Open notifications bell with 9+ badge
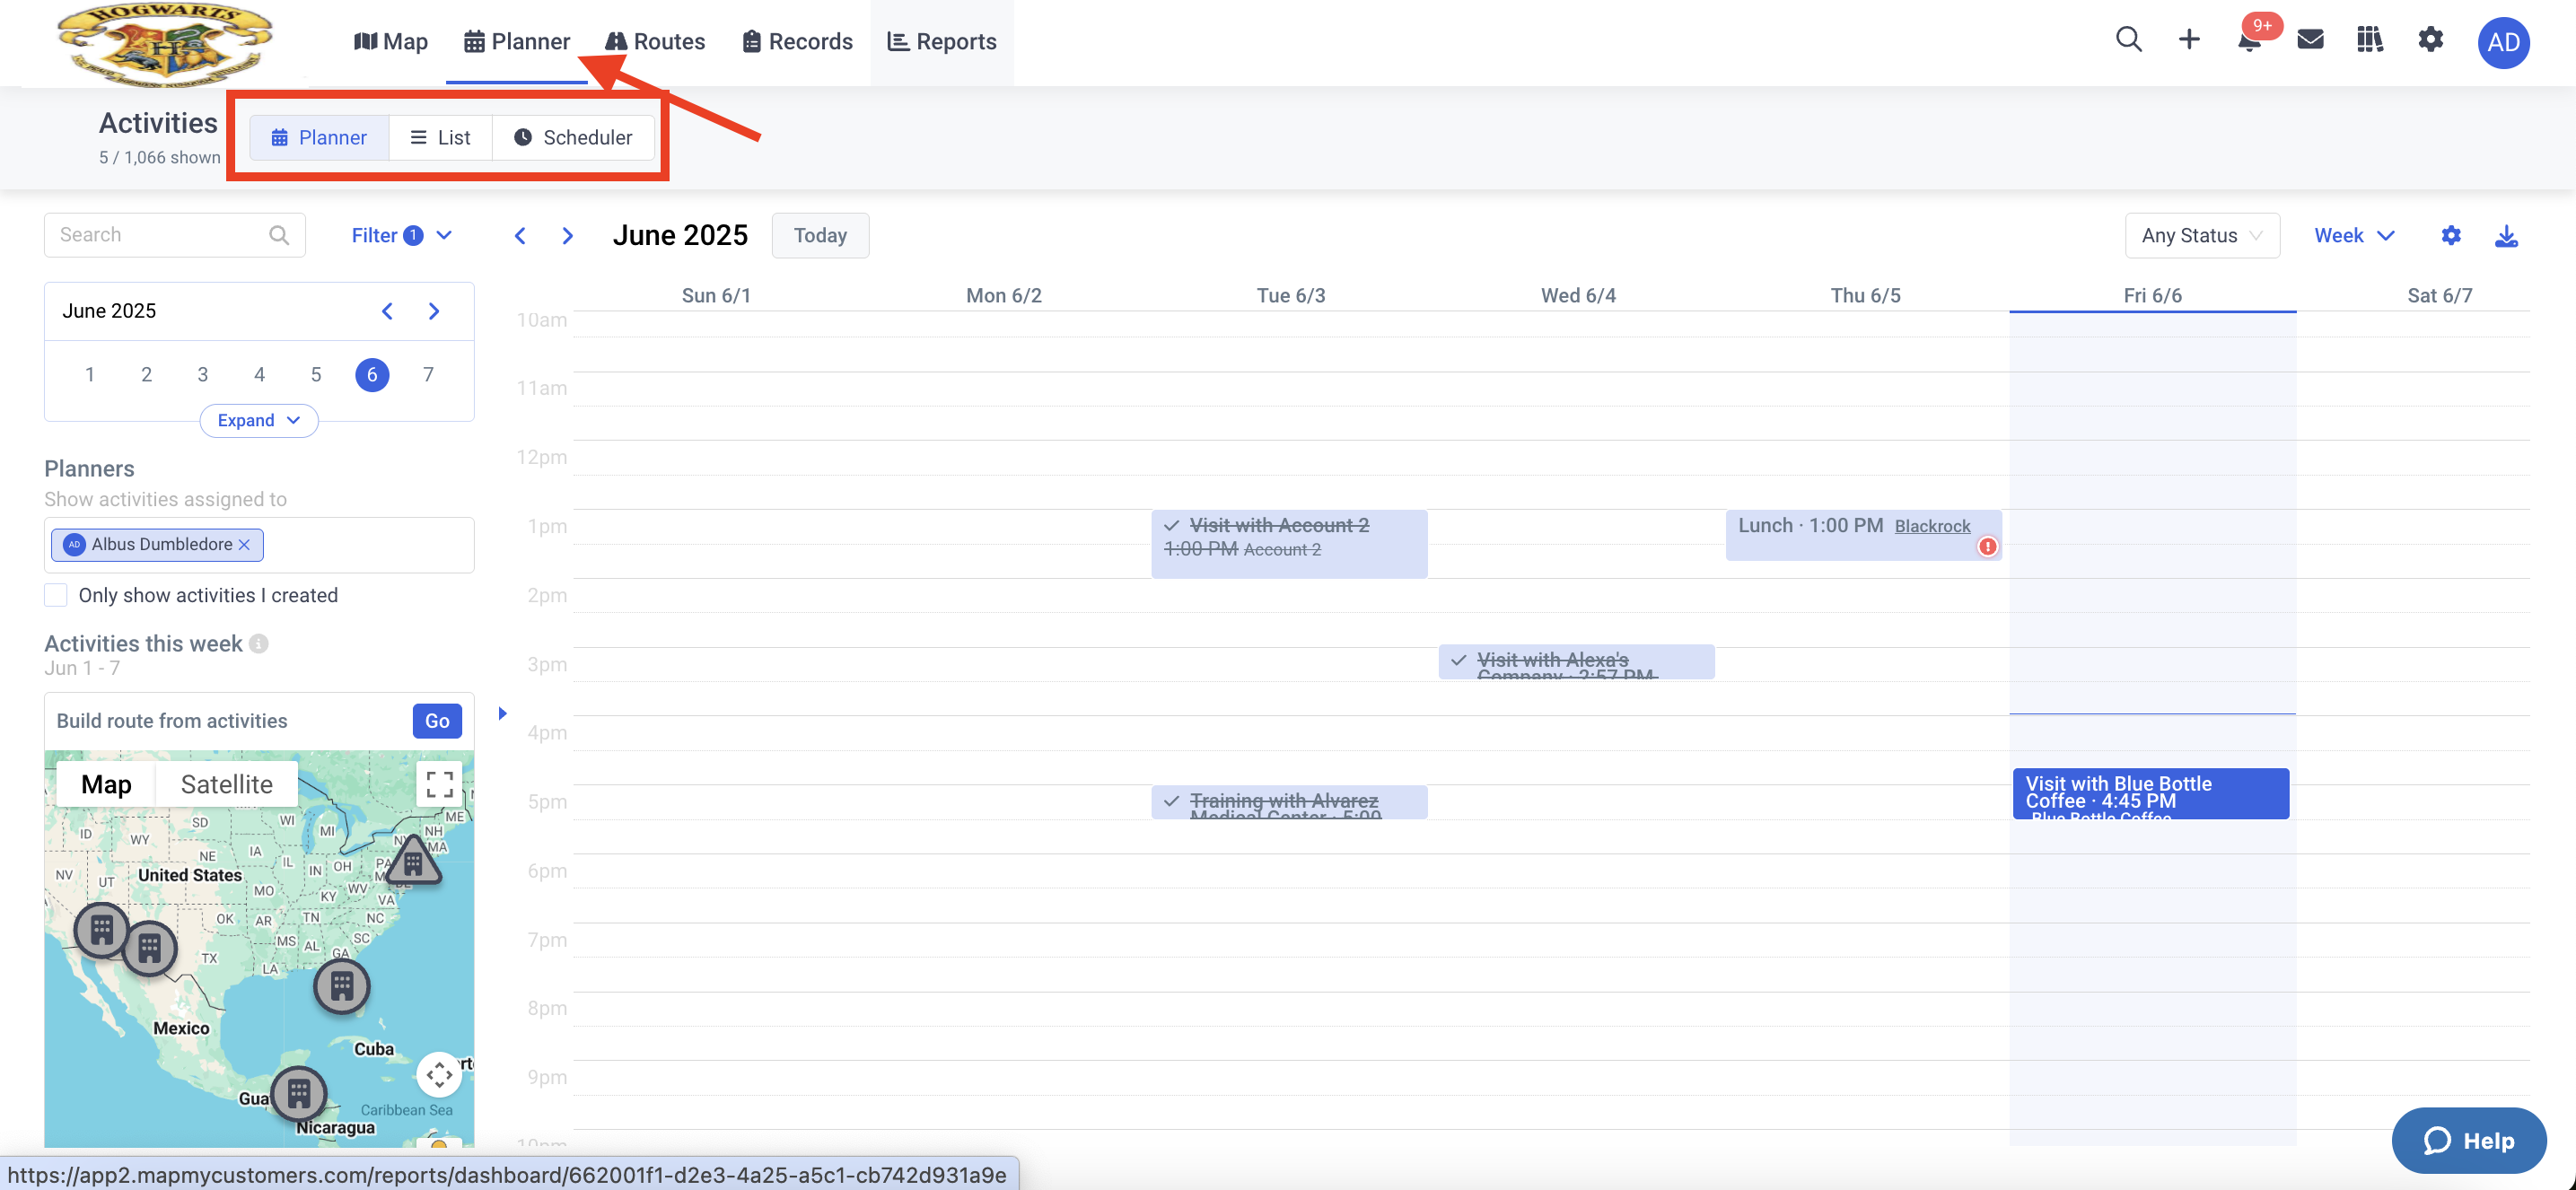 coord(2251,40)
